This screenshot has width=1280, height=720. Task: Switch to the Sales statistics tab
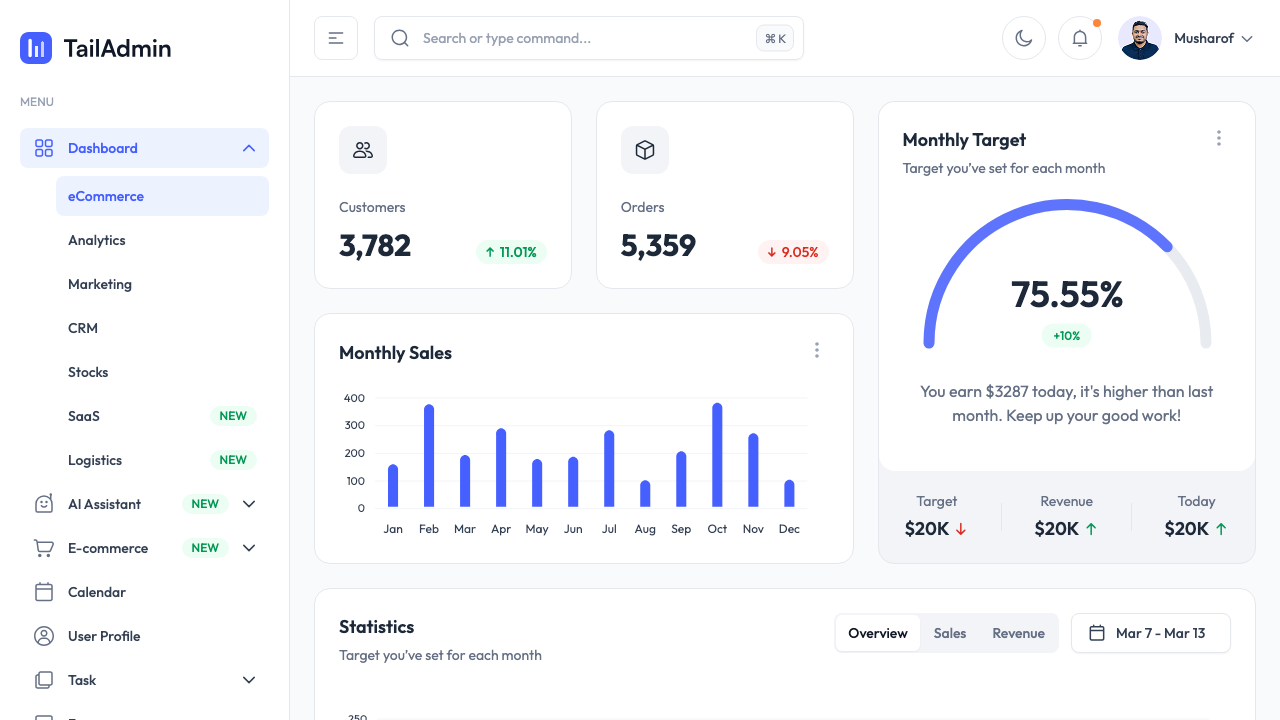(x=949, y=633)
